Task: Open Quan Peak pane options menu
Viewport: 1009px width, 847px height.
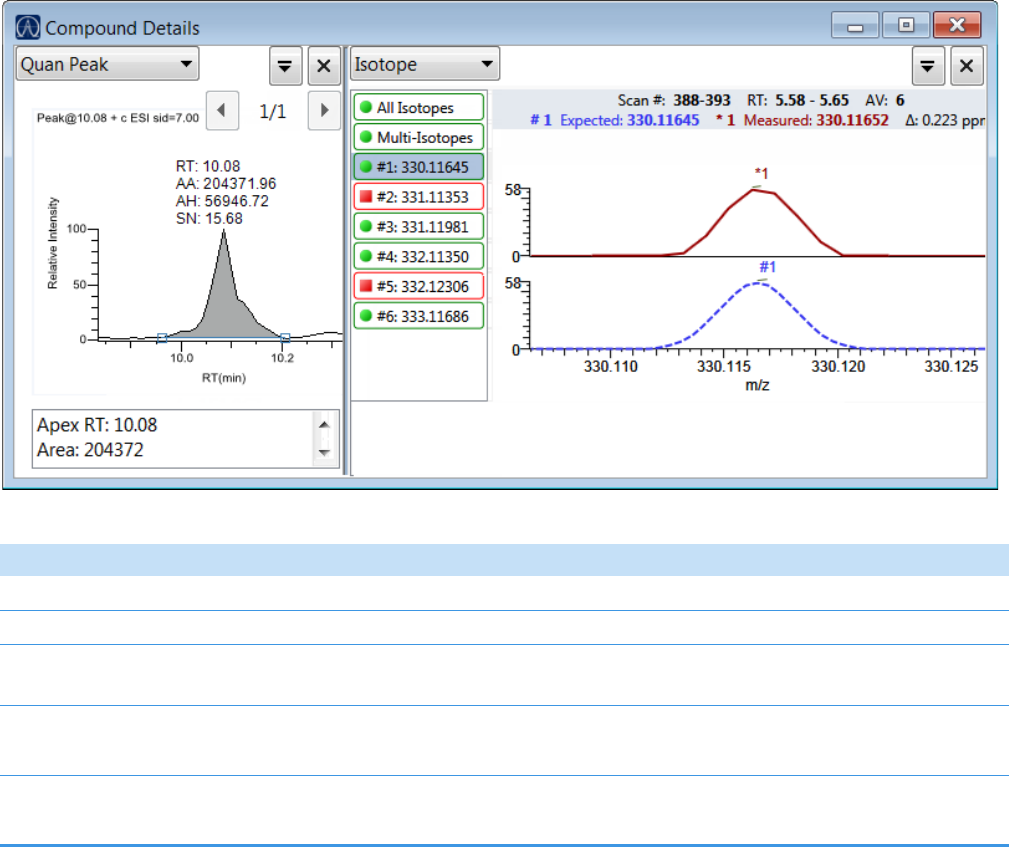Action: point(285,66)
